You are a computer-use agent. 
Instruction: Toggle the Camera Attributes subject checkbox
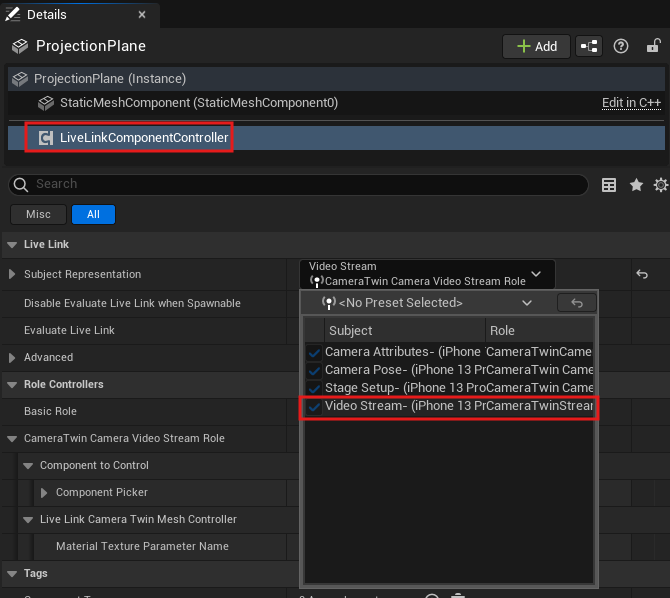pyautogui.click(x=314, y=352)
